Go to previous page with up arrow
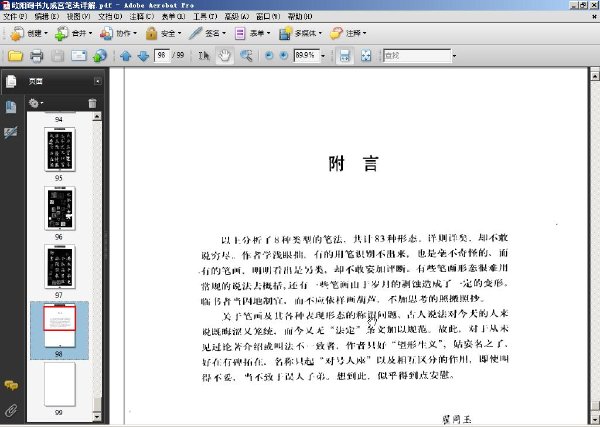This screenshot has width=600, height=427. click(126, 56)
